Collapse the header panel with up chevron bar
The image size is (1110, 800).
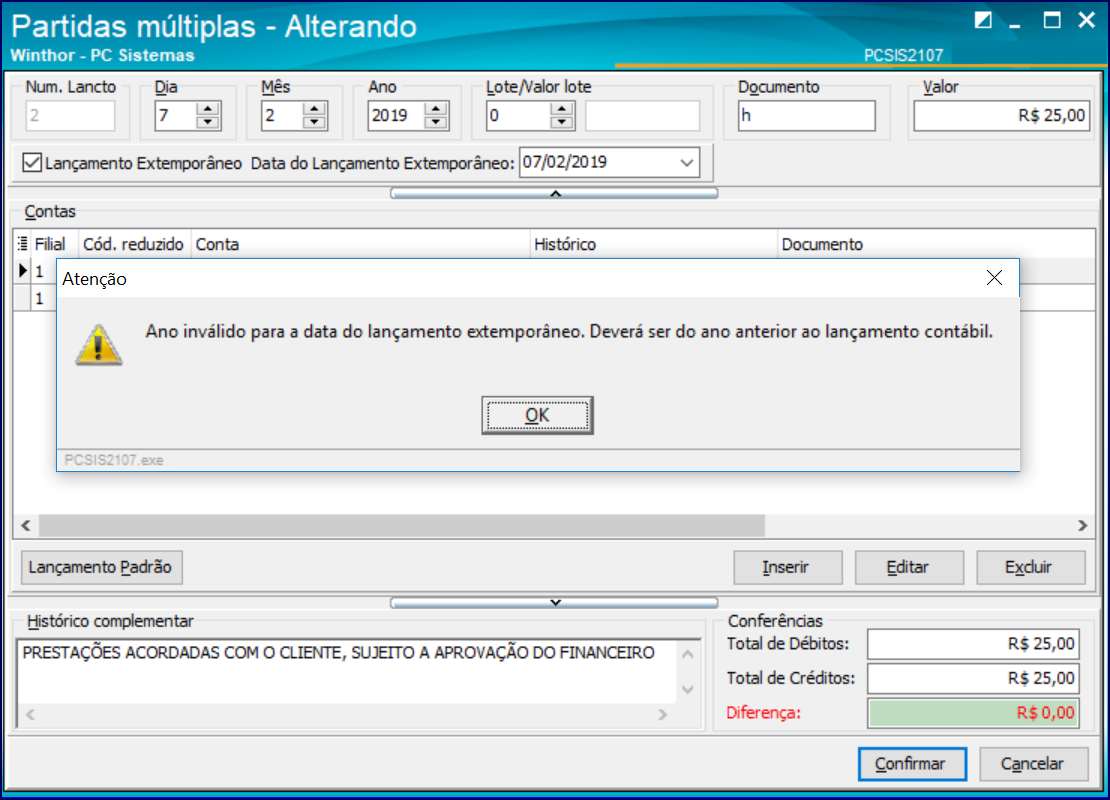[554, 193]
